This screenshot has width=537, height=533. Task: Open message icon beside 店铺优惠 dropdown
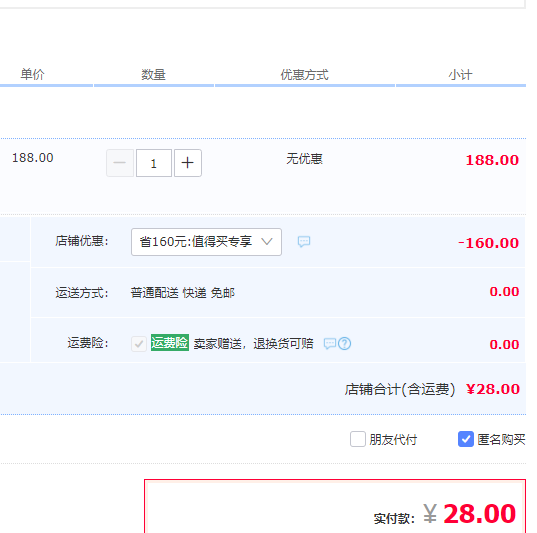pos(304,241)
